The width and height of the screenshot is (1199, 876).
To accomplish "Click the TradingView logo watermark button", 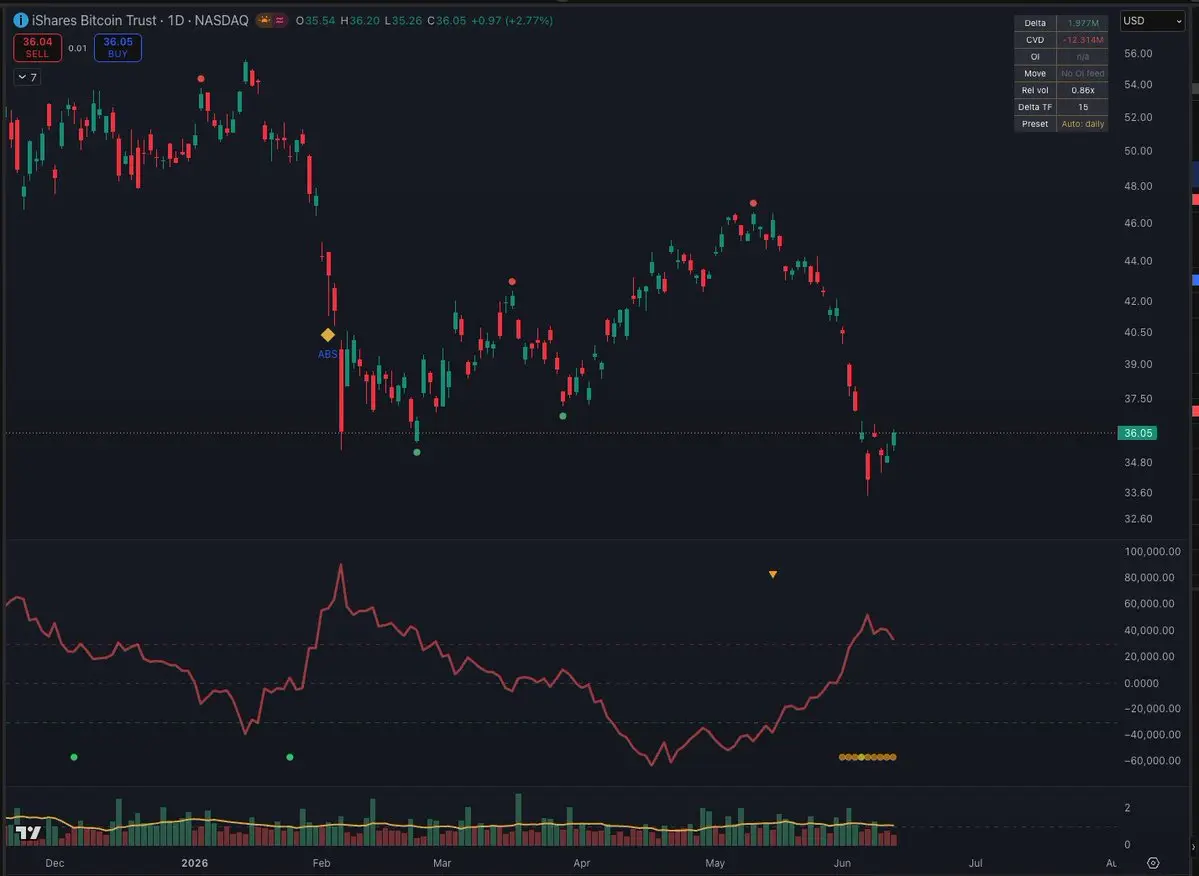I will click(x=28, y=832).
